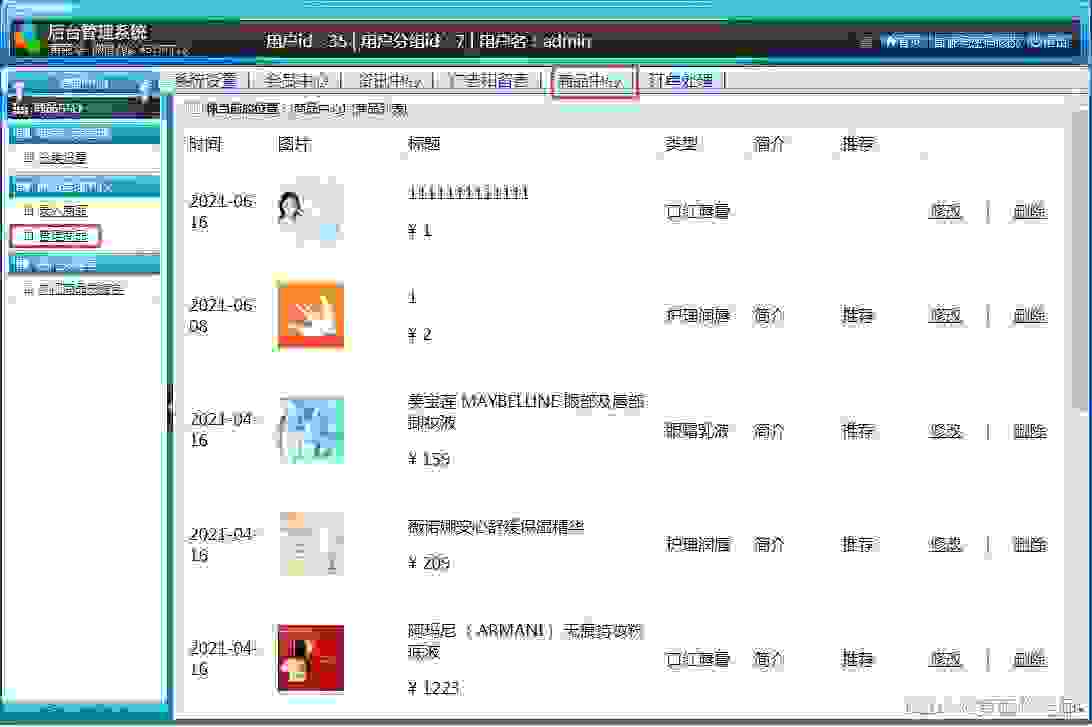This screenshot has width=1092, height=727.
Task: Collapse the first sidebar section header above 分类设置
Action: coord(84,132)
